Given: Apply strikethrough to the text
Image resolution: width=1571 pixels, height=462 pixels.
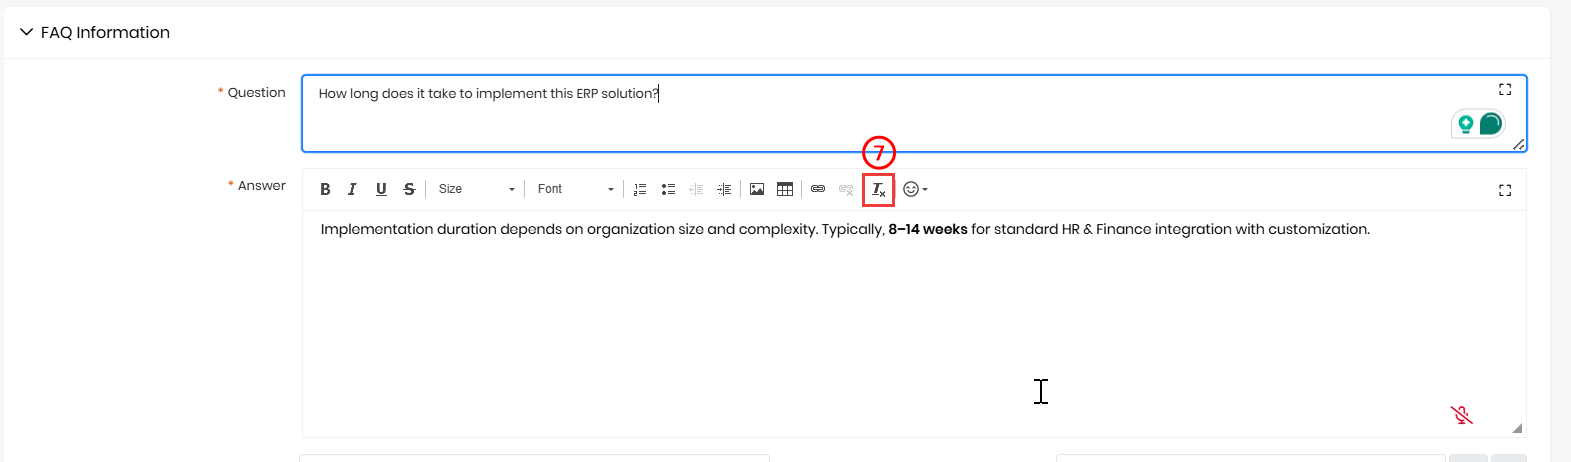Looking at the screenshot, I should coord(409,189).
